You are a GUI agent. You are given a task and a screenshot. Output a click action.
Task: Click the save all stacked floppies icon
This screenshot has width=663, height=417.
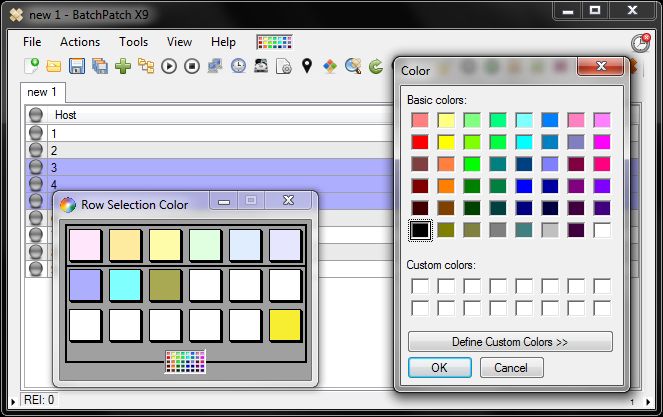point(100,66)
